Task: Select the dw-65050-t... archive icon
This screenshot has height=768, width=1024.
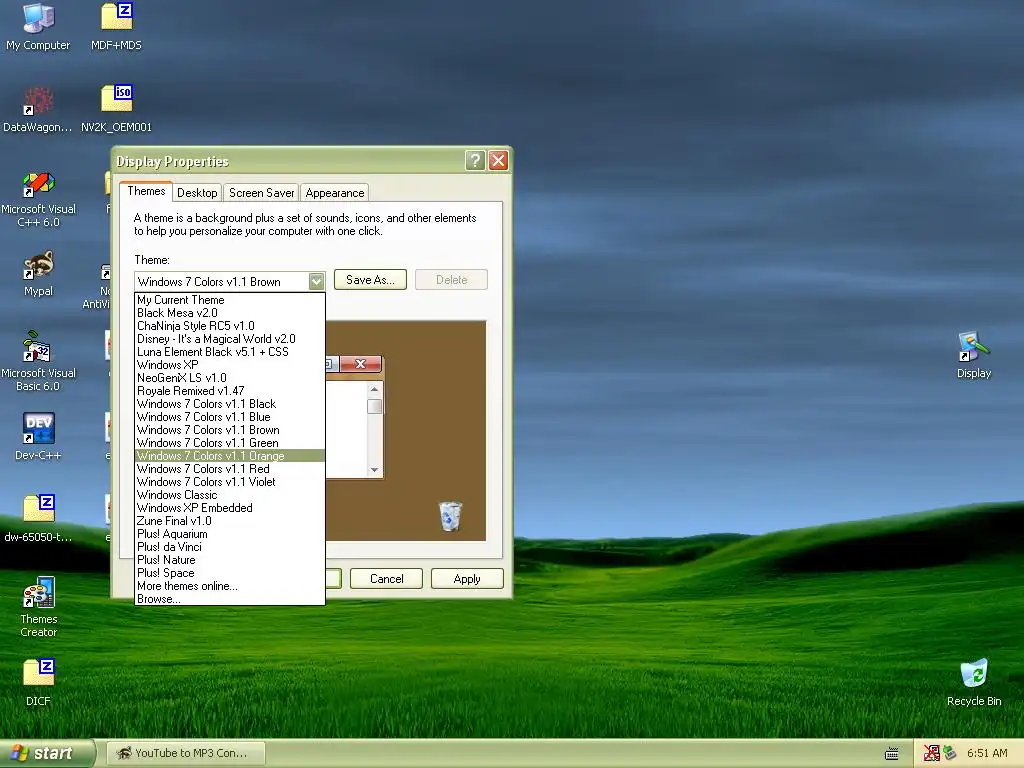Action: pyautogui.click(x=38, y=519)
